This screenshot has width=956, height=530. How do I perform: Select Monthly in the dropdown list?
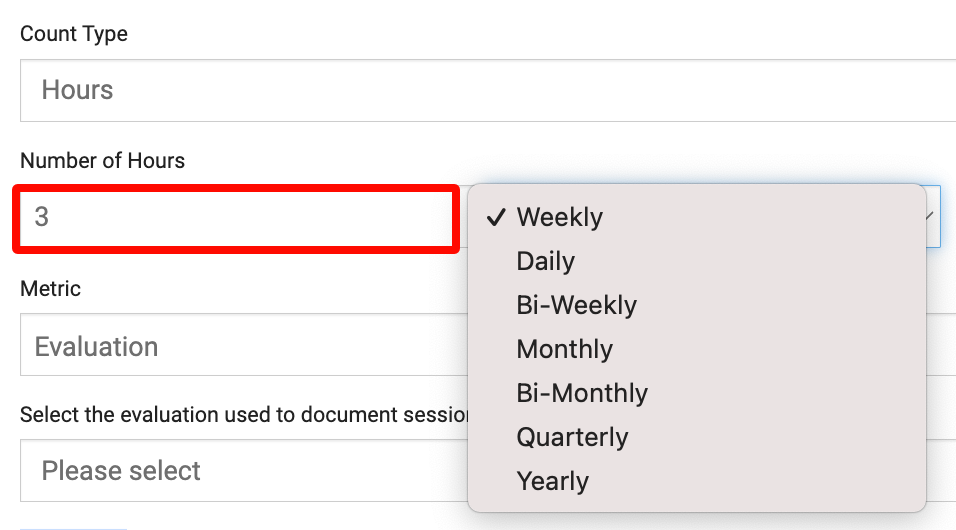point(564,349)
